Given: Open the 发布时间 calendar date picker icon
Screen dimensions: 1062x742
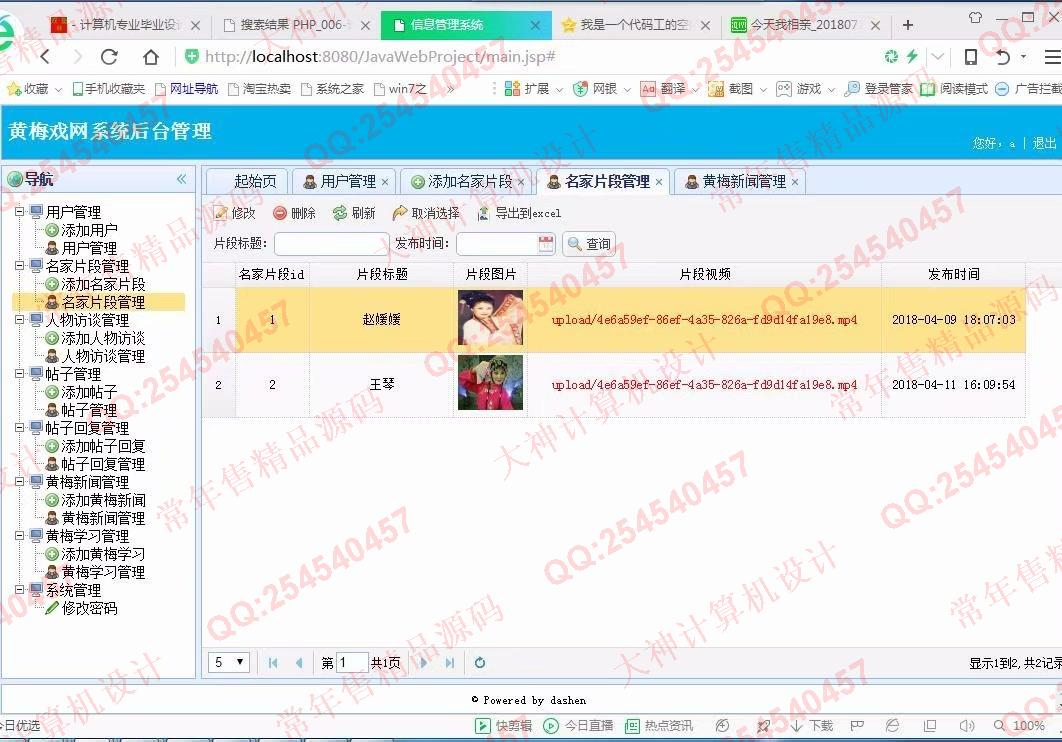Looking at the screenshot, I should 546,244.
